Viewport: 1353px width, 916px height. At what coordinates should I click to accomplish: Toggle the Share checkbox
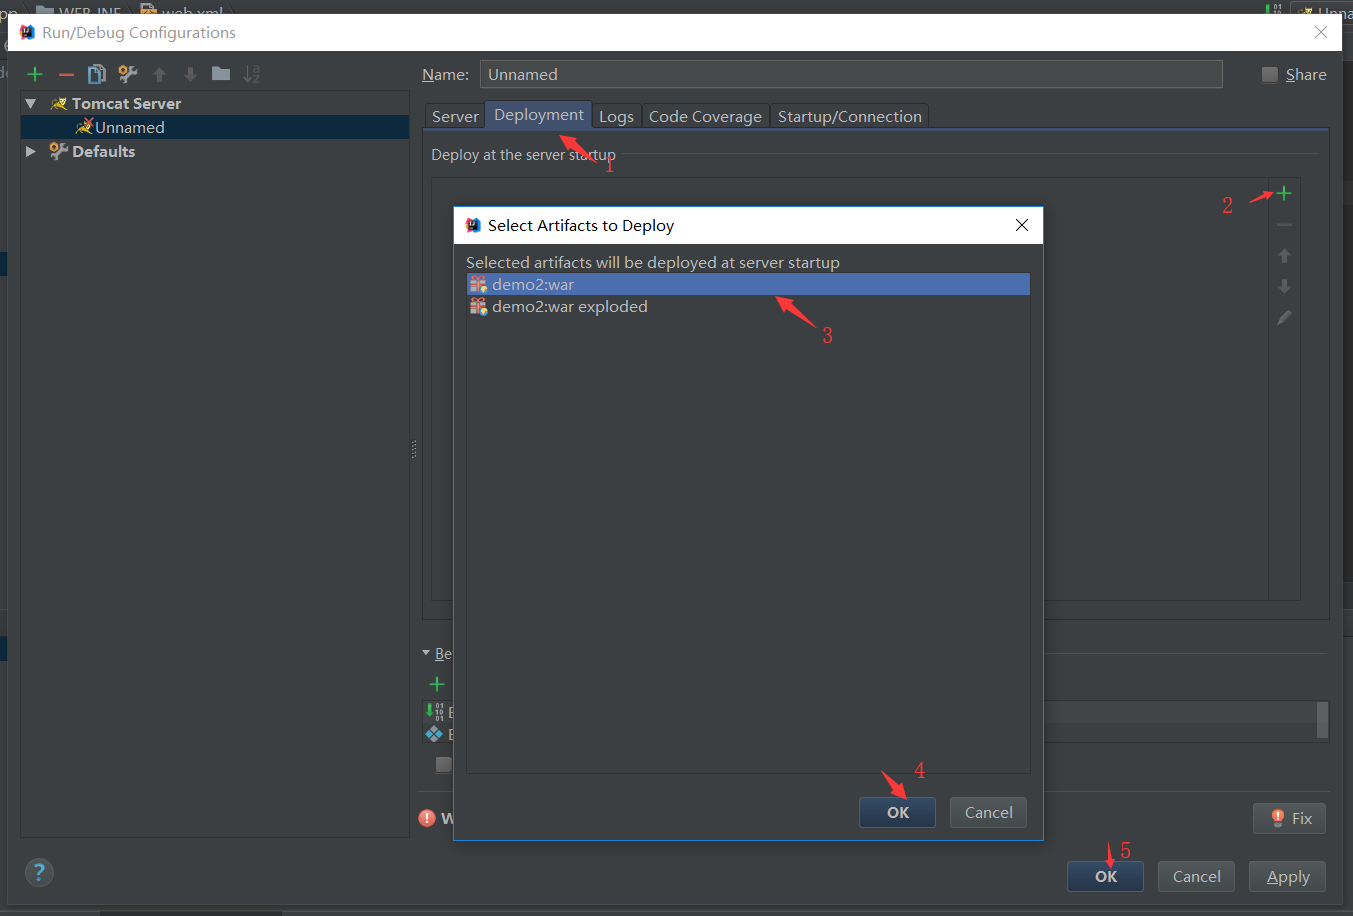(1270, 75)
